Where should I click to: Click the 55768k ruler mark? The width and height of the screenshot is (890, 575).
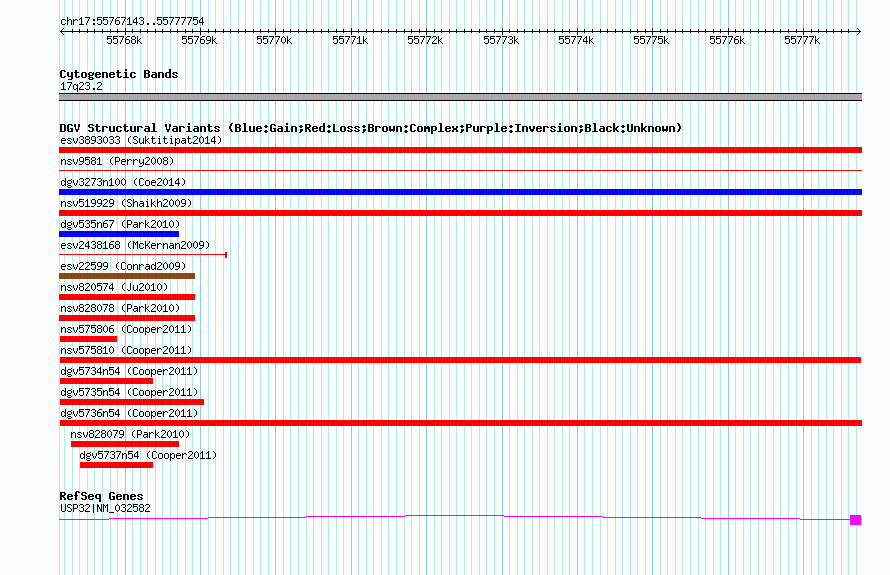124,40
